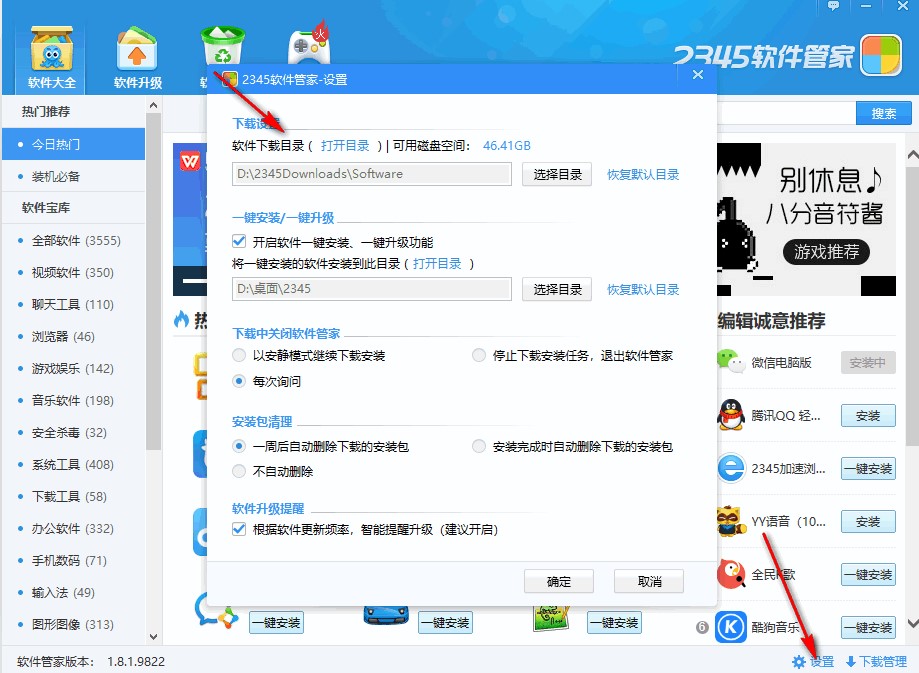The image size is (919, 673).
Task: Click the 微信电脑版 WeChat icon
Action: click(x=730, y=362)
